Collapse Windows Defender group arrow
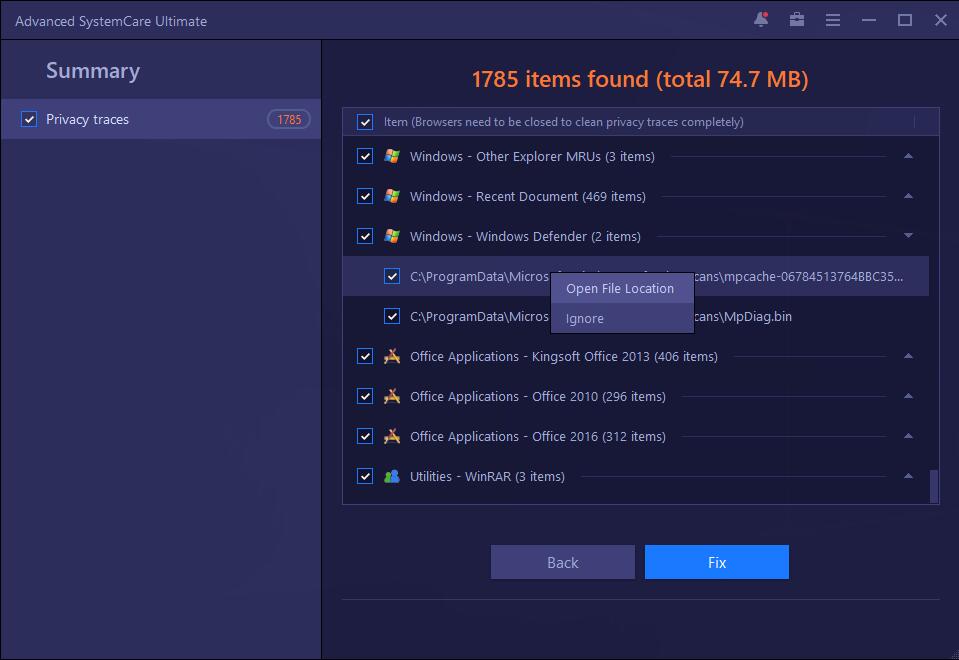The width and height of the screenshot is (959, 660). click(x=908, y=235)
